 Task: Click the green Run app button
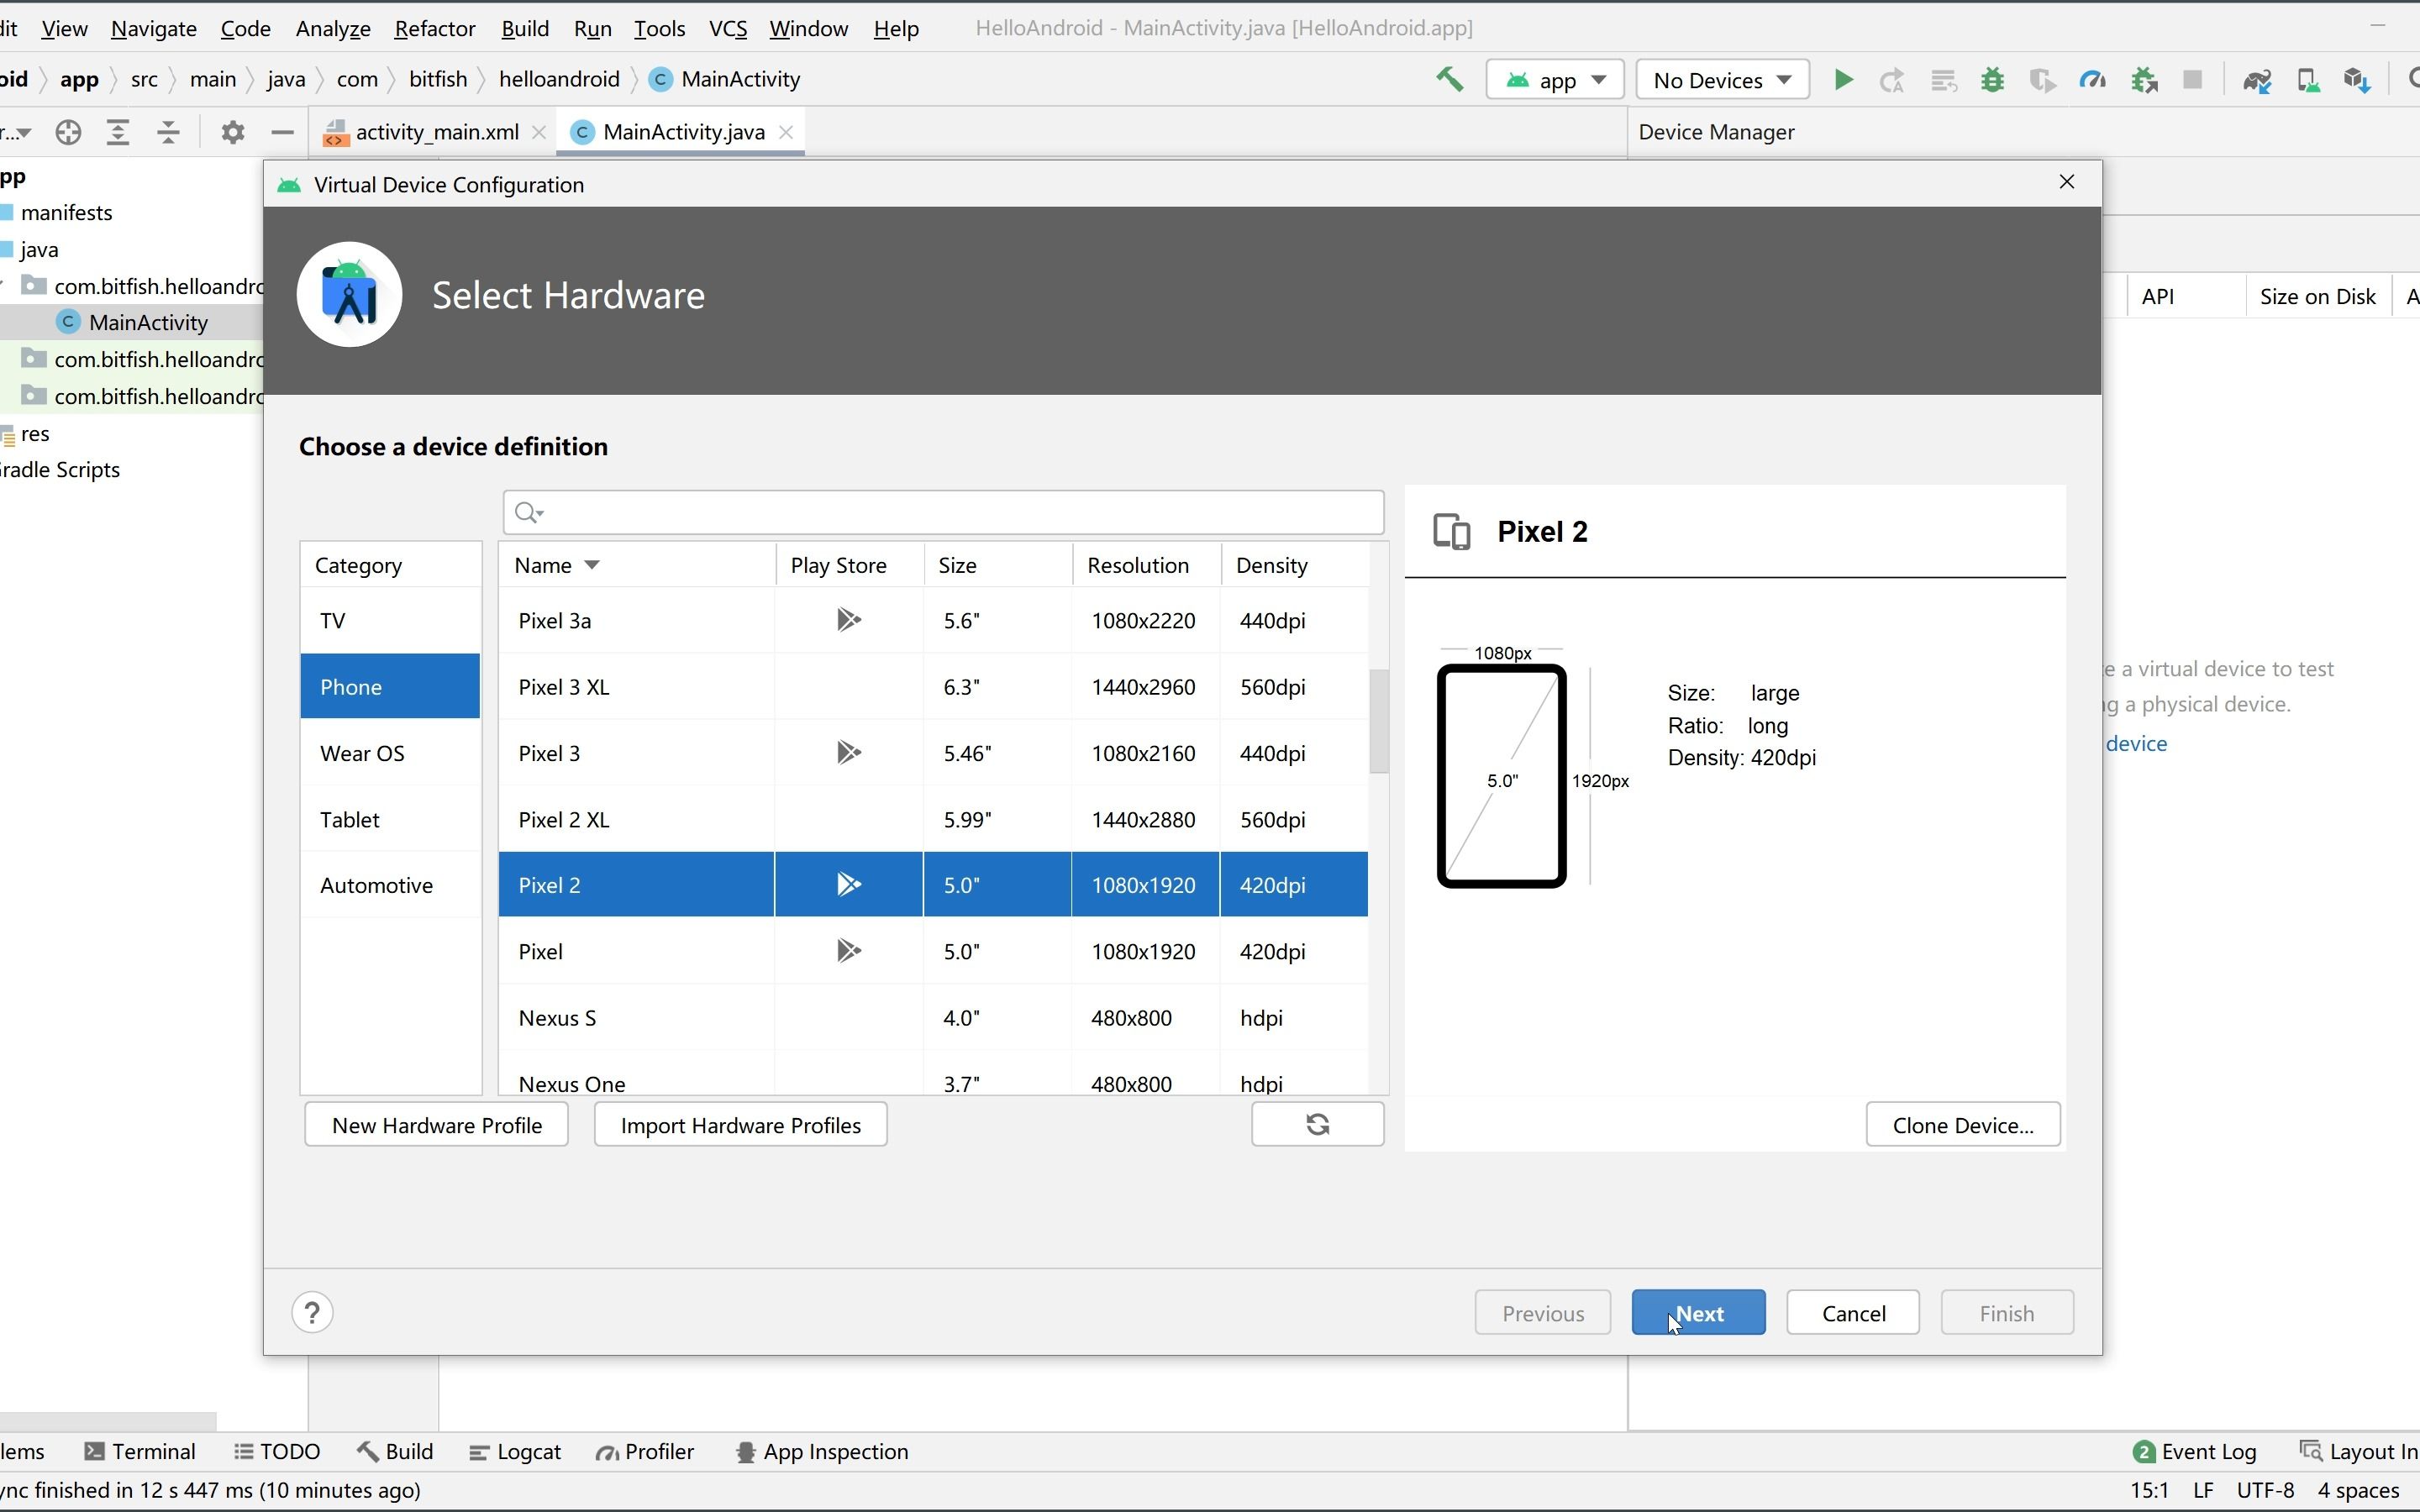pos(1843,80)
